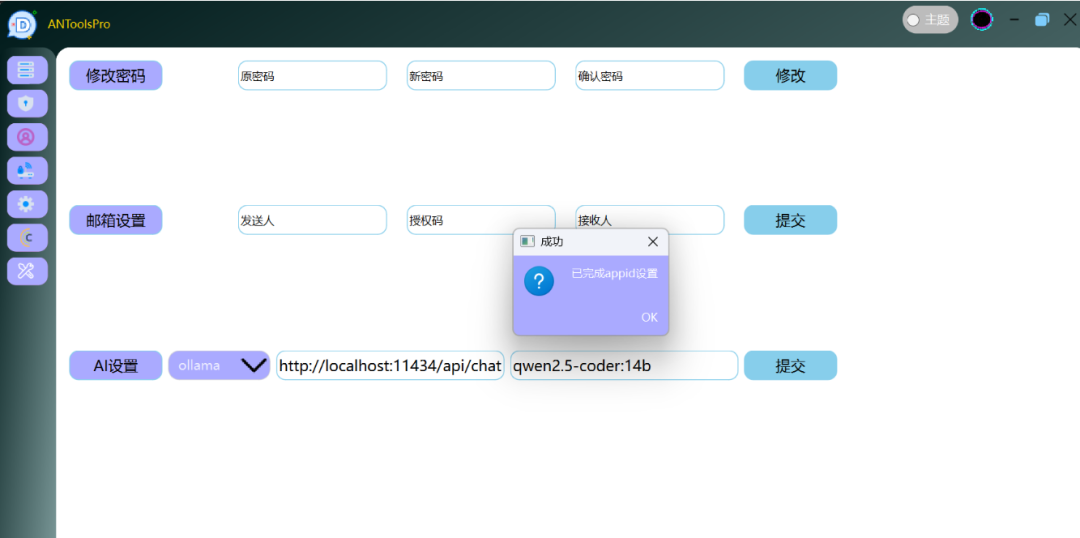Click the small window icon in 成功 dialog title
Image resolution: width=1080 pixels, height=538 pixels.
click(528, 241)
